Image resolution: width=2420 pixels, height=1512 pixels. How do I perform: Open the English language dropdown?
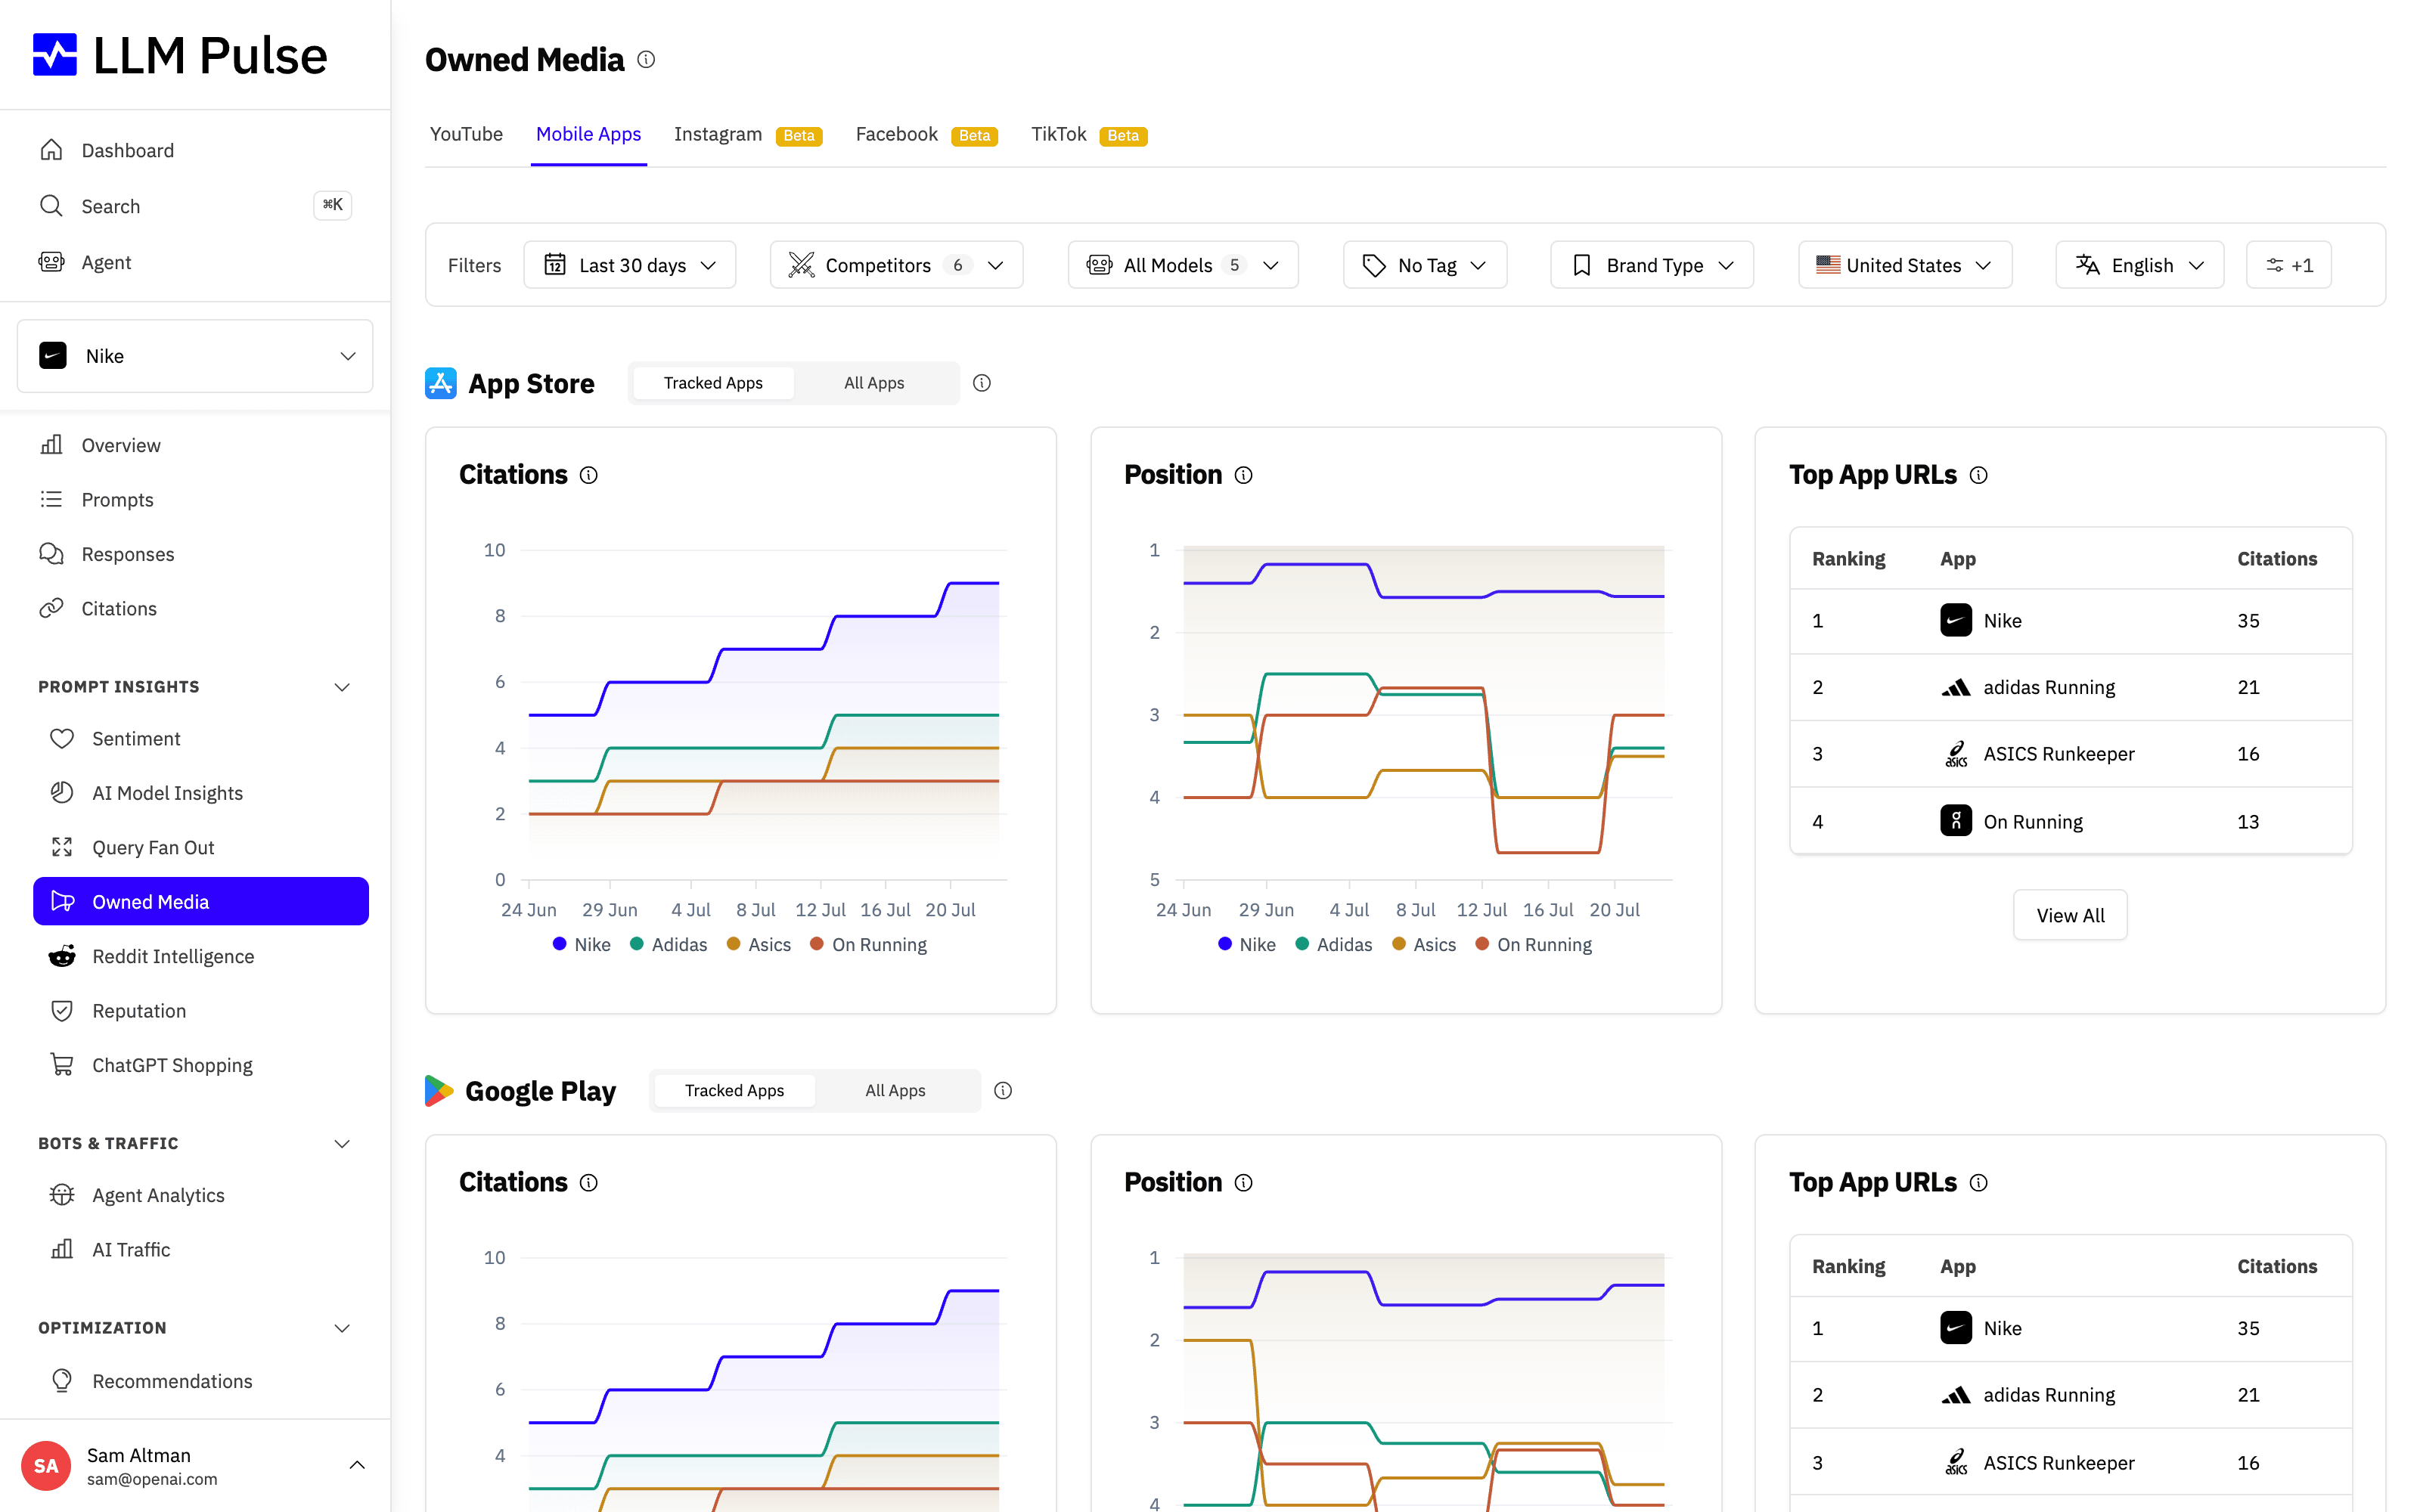click(x=2140, y=265)
